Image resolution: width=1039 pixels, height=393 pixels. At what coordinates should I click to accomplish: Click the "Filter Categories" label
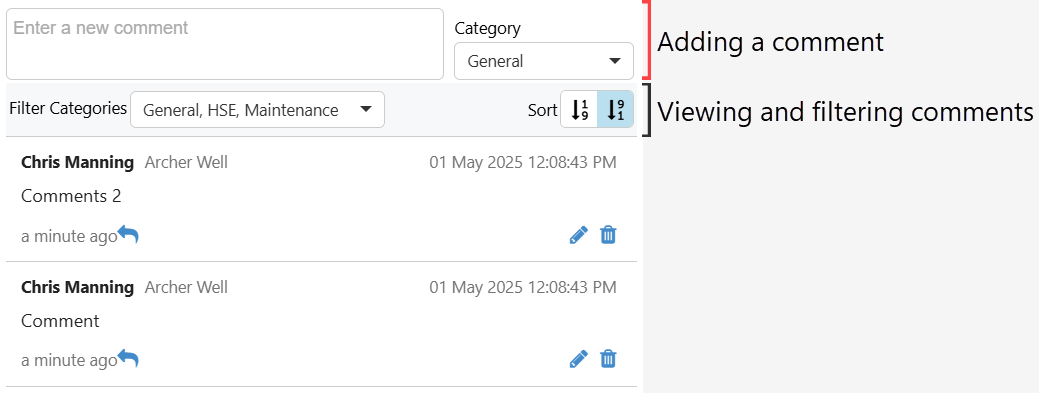click(x=68, y=108)
